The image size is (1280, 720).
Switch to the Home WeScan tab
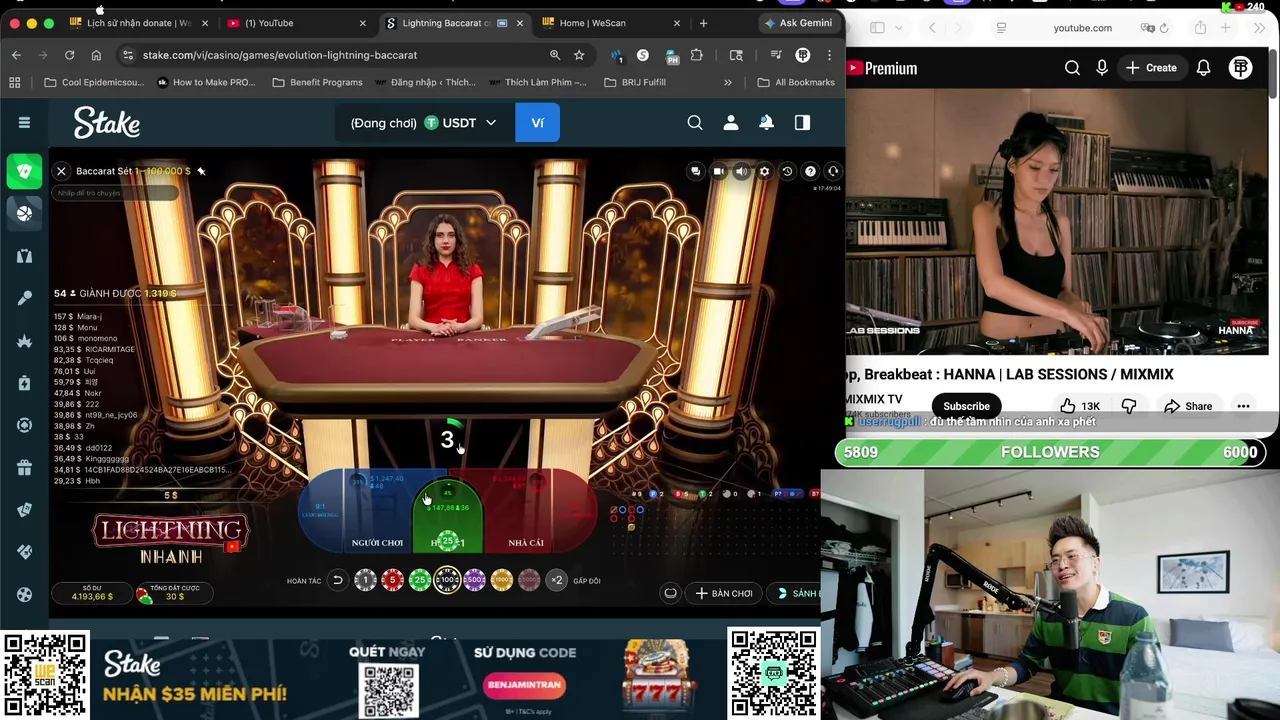[x=610, y=22]
